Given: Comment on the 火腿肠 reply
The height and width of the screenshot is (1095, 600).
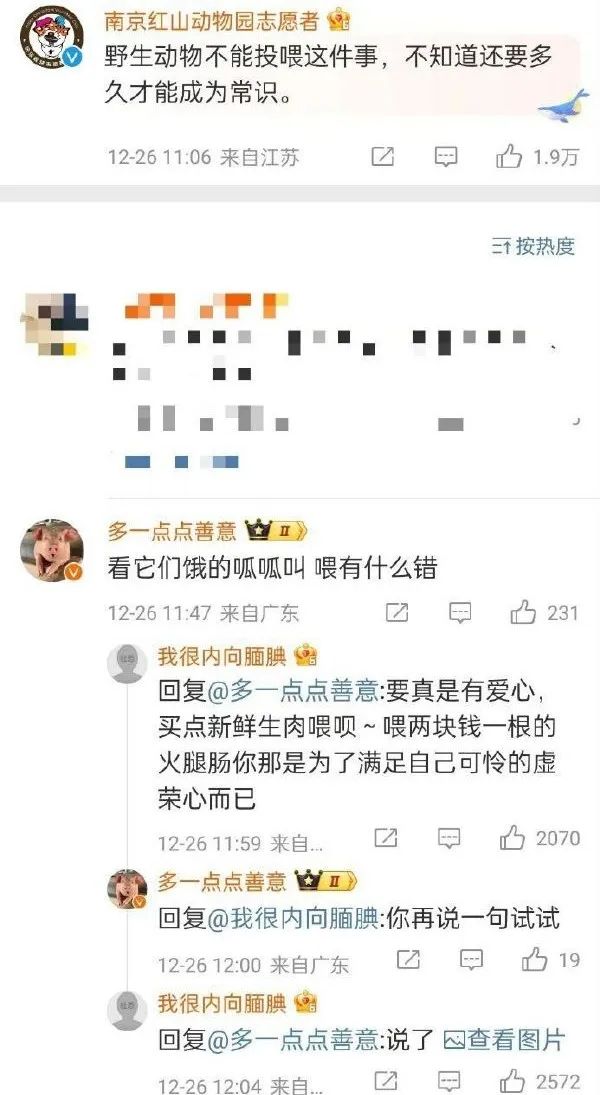Looking at the screenshot, I should tap(448, 837).
